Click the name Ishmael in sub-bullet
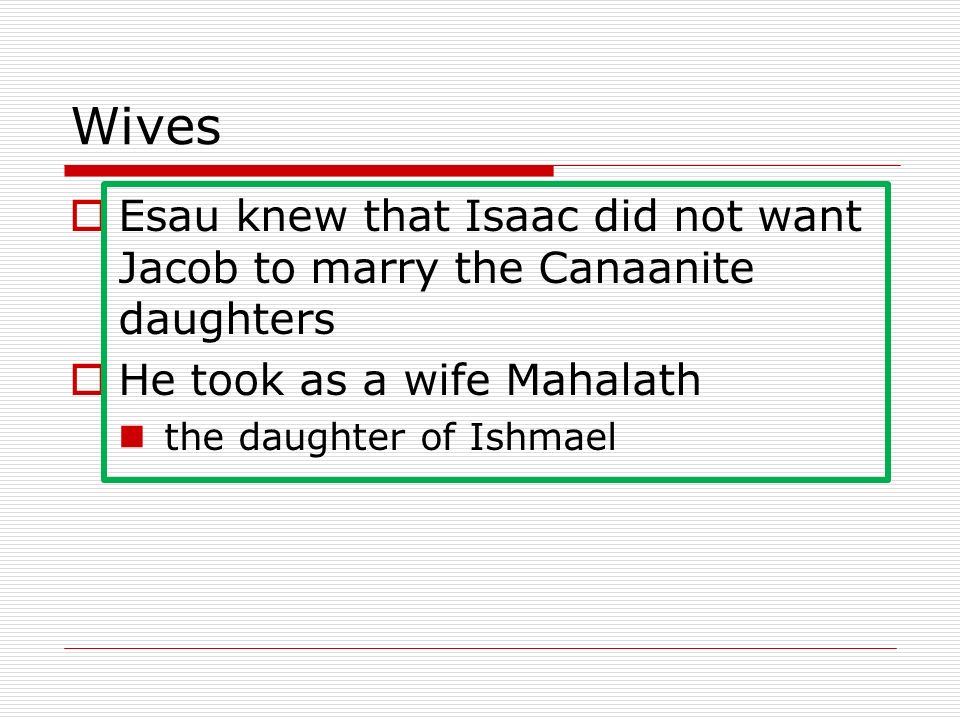The width and height of the screenshot is (960, 720). click(x=542, y=437)
